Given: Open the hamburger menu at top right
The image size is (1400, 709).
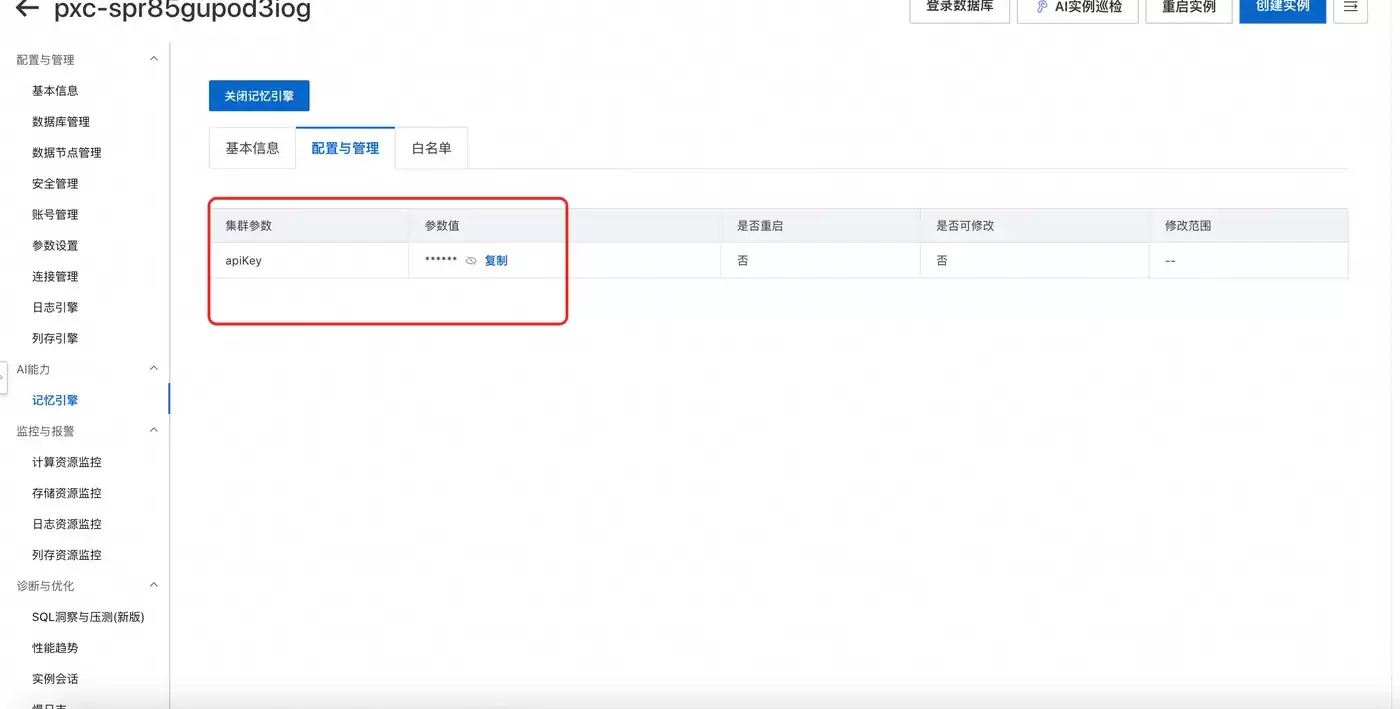Looking at the screenshot, I should click(x=1350, y=8).
